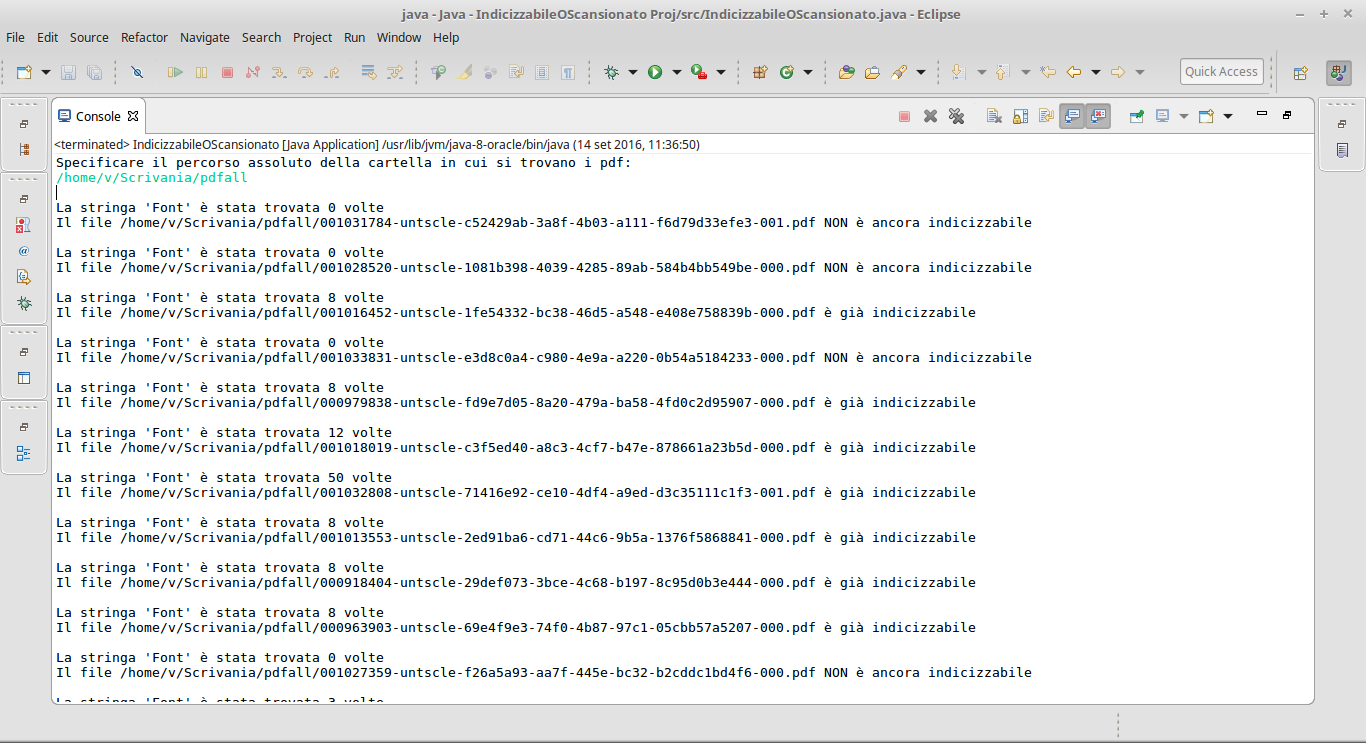Click the main toolbar Terminate icon
The width and height of the screenshot is (1366, 743).
(x=227, y=72)
